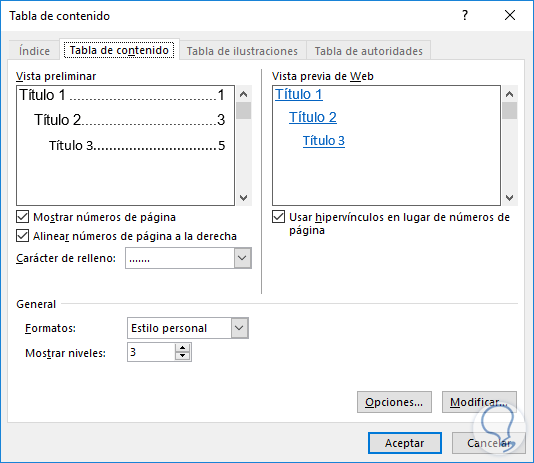The image size is (534, 463).
Task: Switch to the Índice tab
Action: tap(34, 51)
